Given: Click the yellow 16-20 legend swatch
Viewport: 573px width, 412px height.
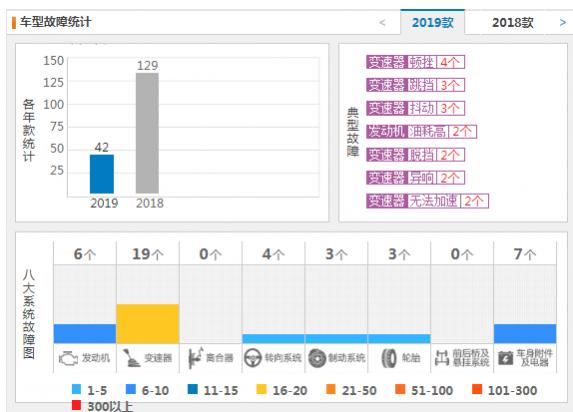Looking at the screenshot, I should pos(261,389).
